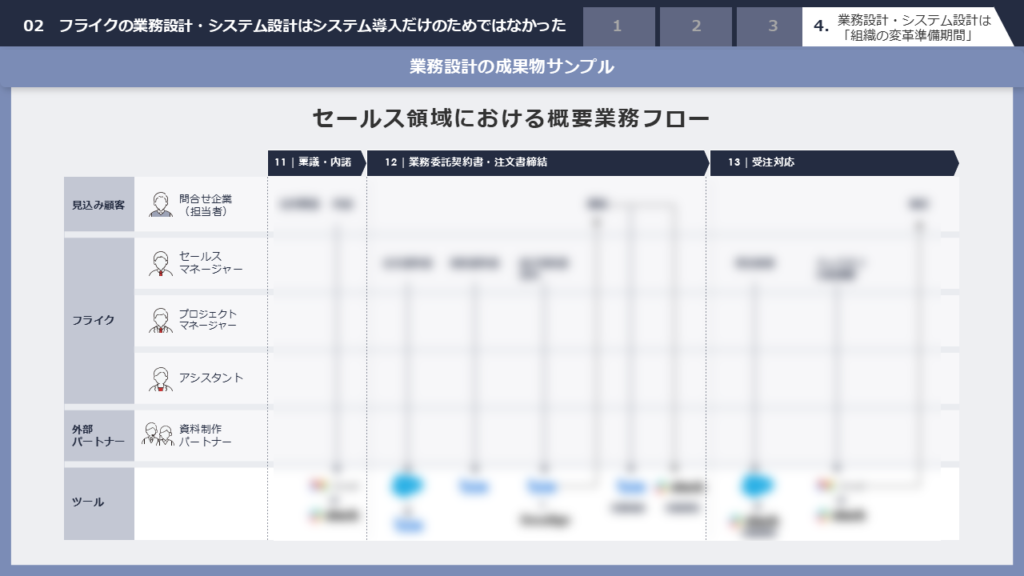Click the 業務設計の成果物サンプル banner
1024x576 pixels.
point(512,67)
